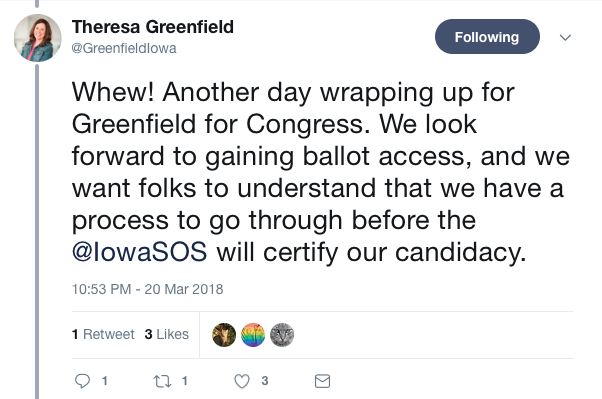Image resolution: width=602 pixels, height=399 pixels.
Task: Click the rainbow liker avatar
Action: tap(253, 335)
